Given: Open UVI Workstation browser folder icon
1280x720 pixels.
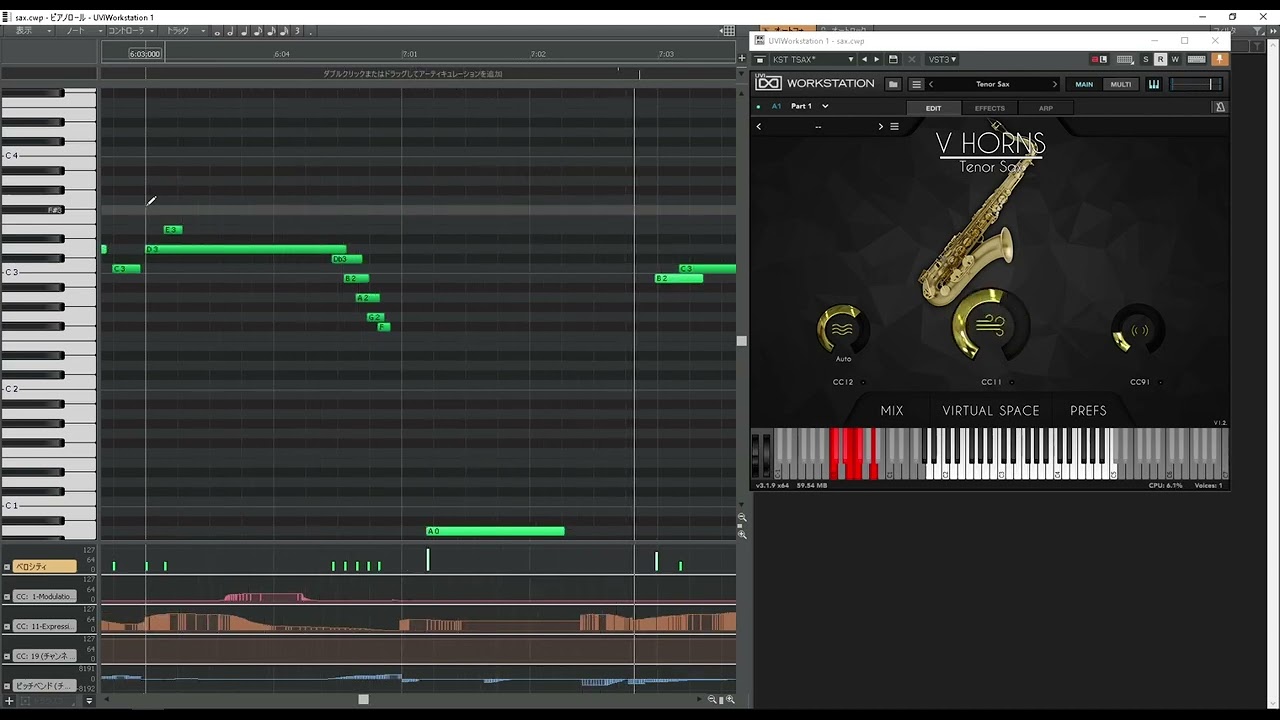Looking at the screenshot, I should point(893,84).
